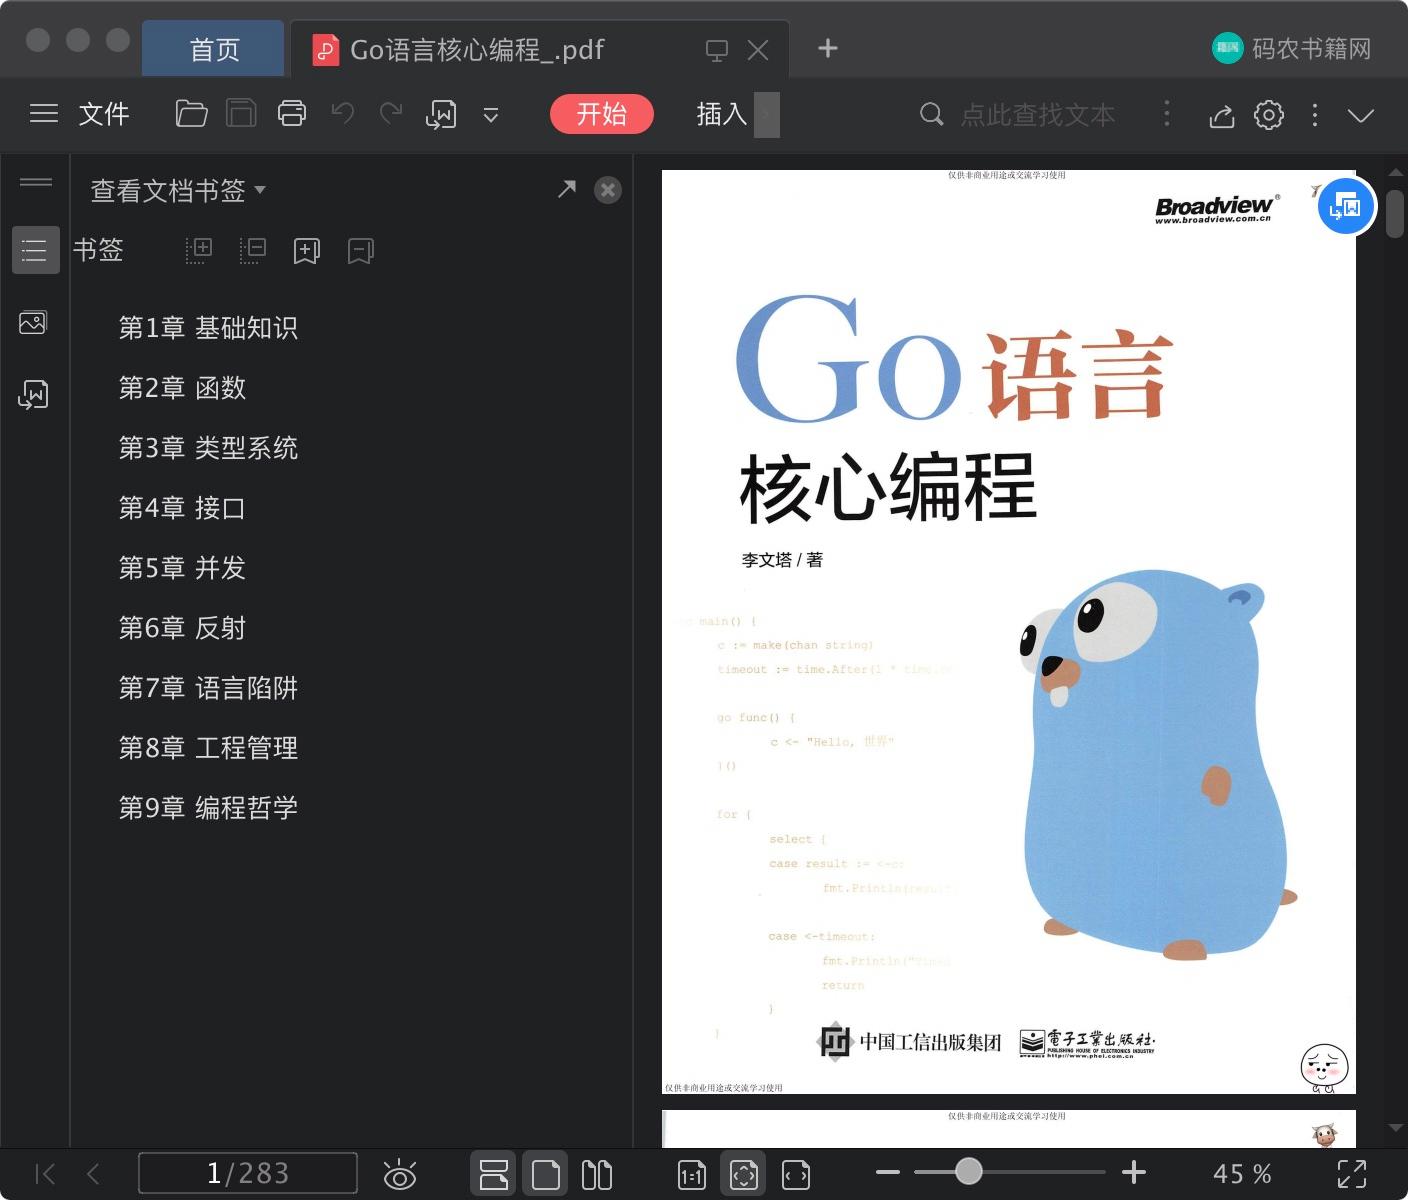This screenshot has width=1408, height=1200.
Task: Zoom out with the minus button
Action: click(x=888, y=1172)
